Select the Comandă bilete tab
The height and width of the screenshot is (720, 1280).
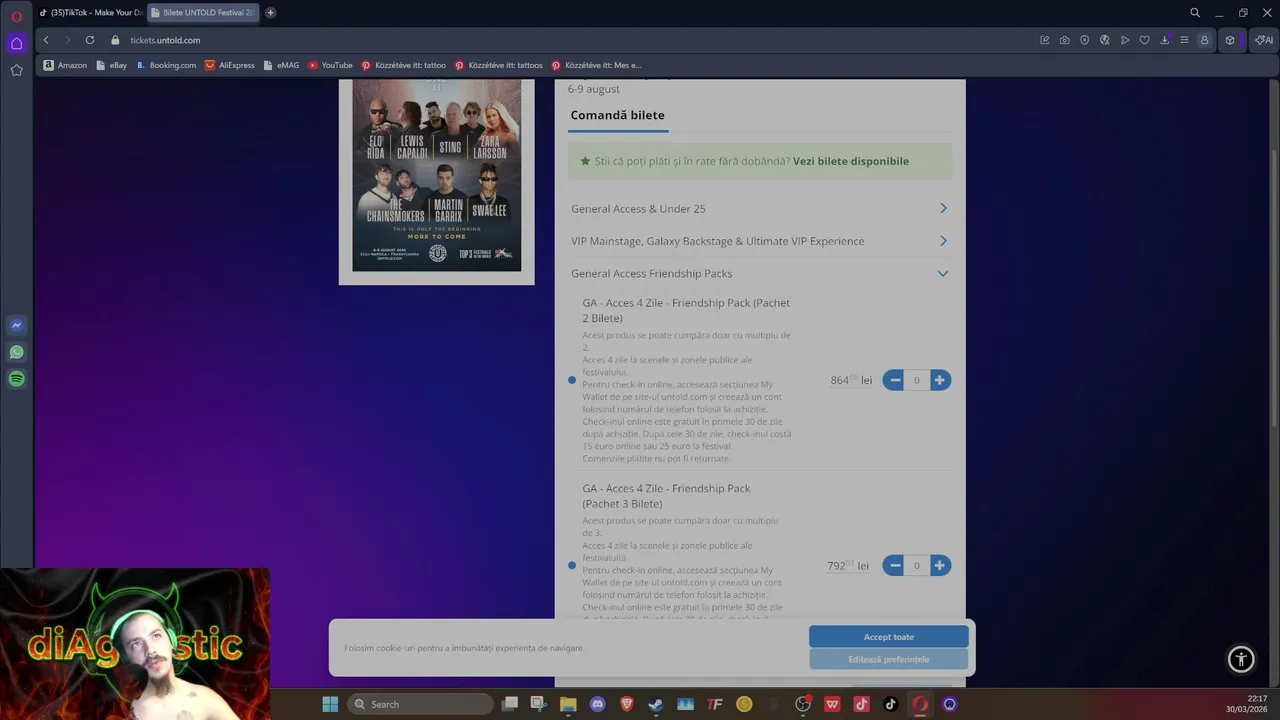point(617,115)
